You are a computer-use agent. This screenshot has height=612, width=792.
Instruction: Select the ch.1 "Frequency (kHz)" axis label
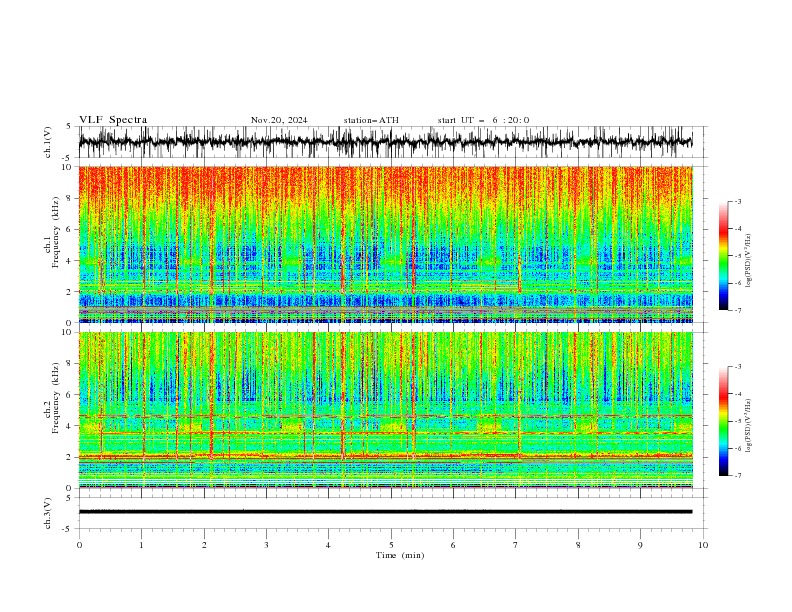(56, 232)
